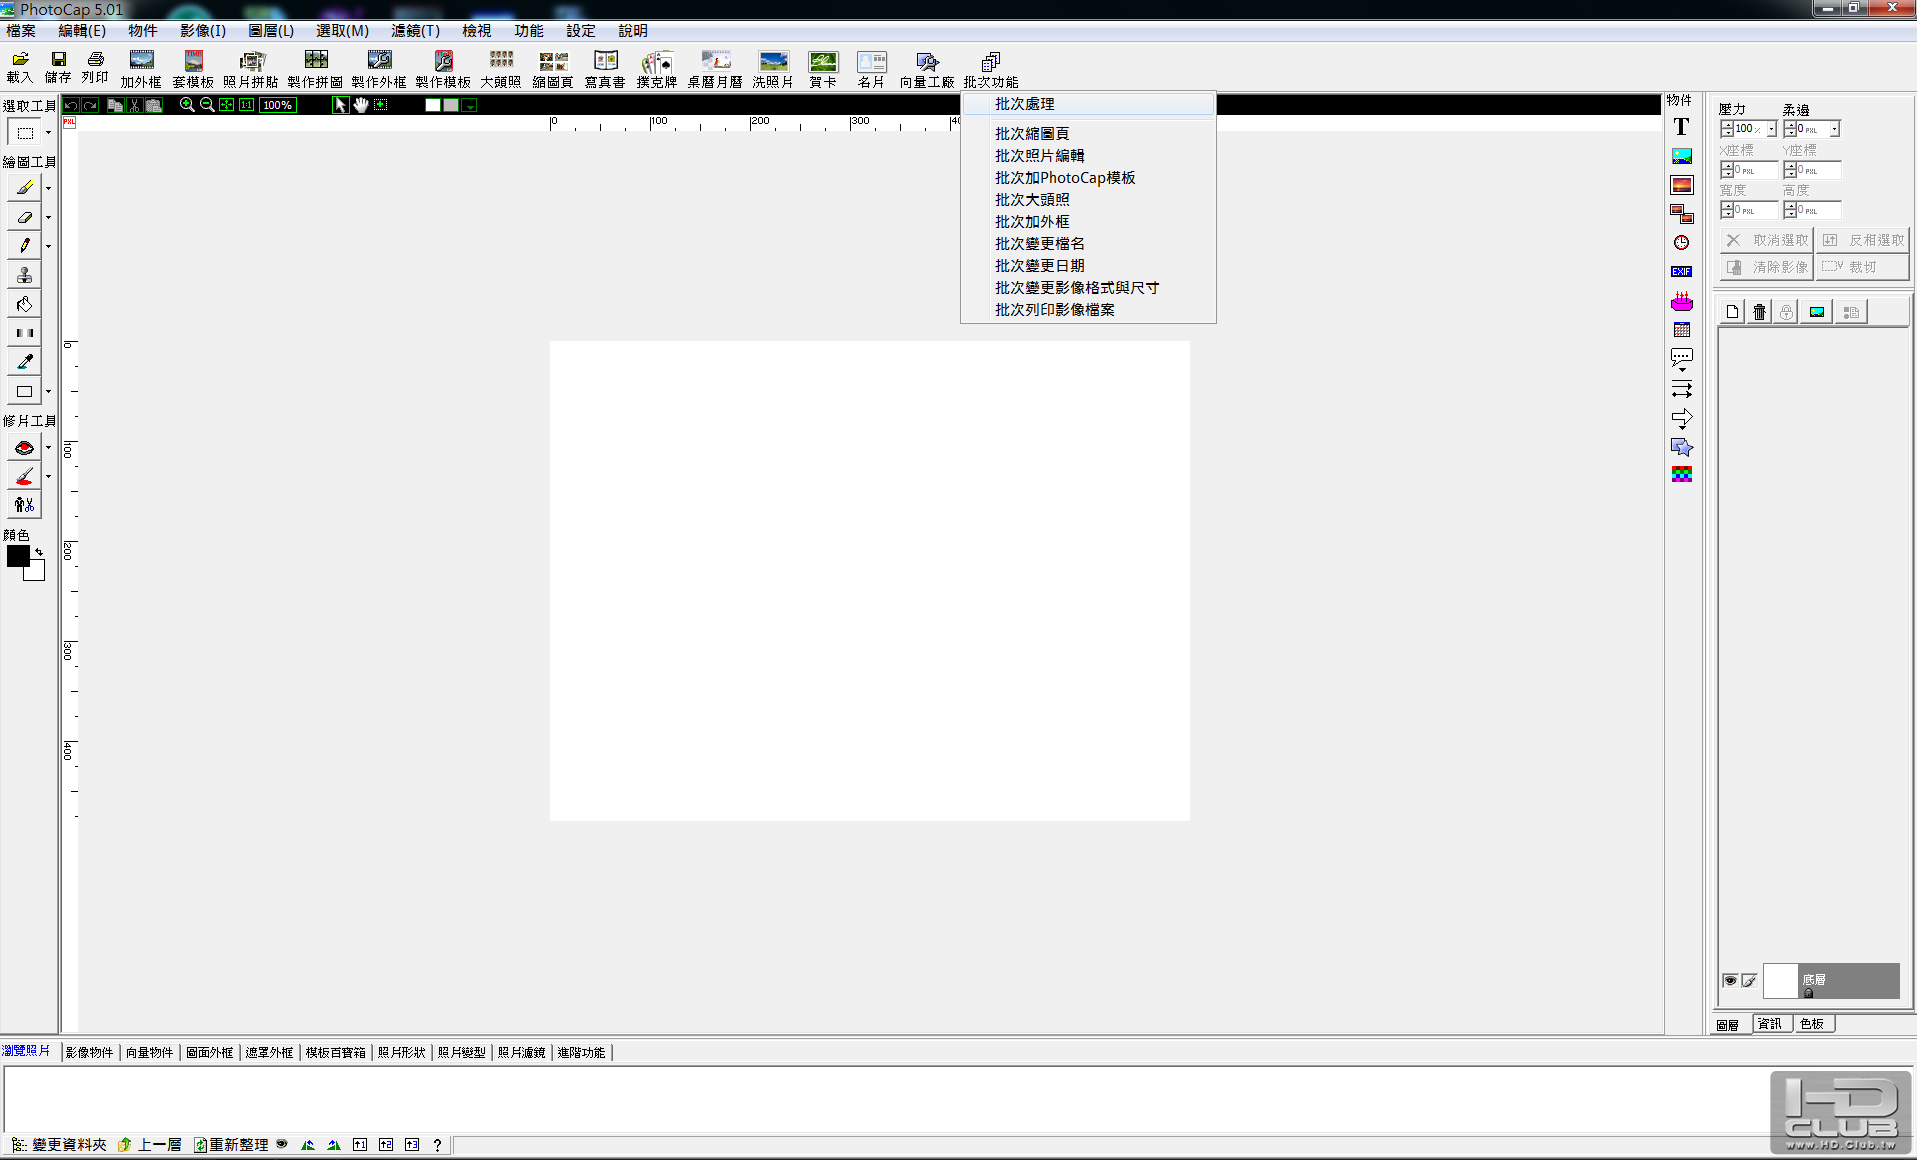Select the eraser tool
Screen dimensions: 1917x1160
coord(24,216)
